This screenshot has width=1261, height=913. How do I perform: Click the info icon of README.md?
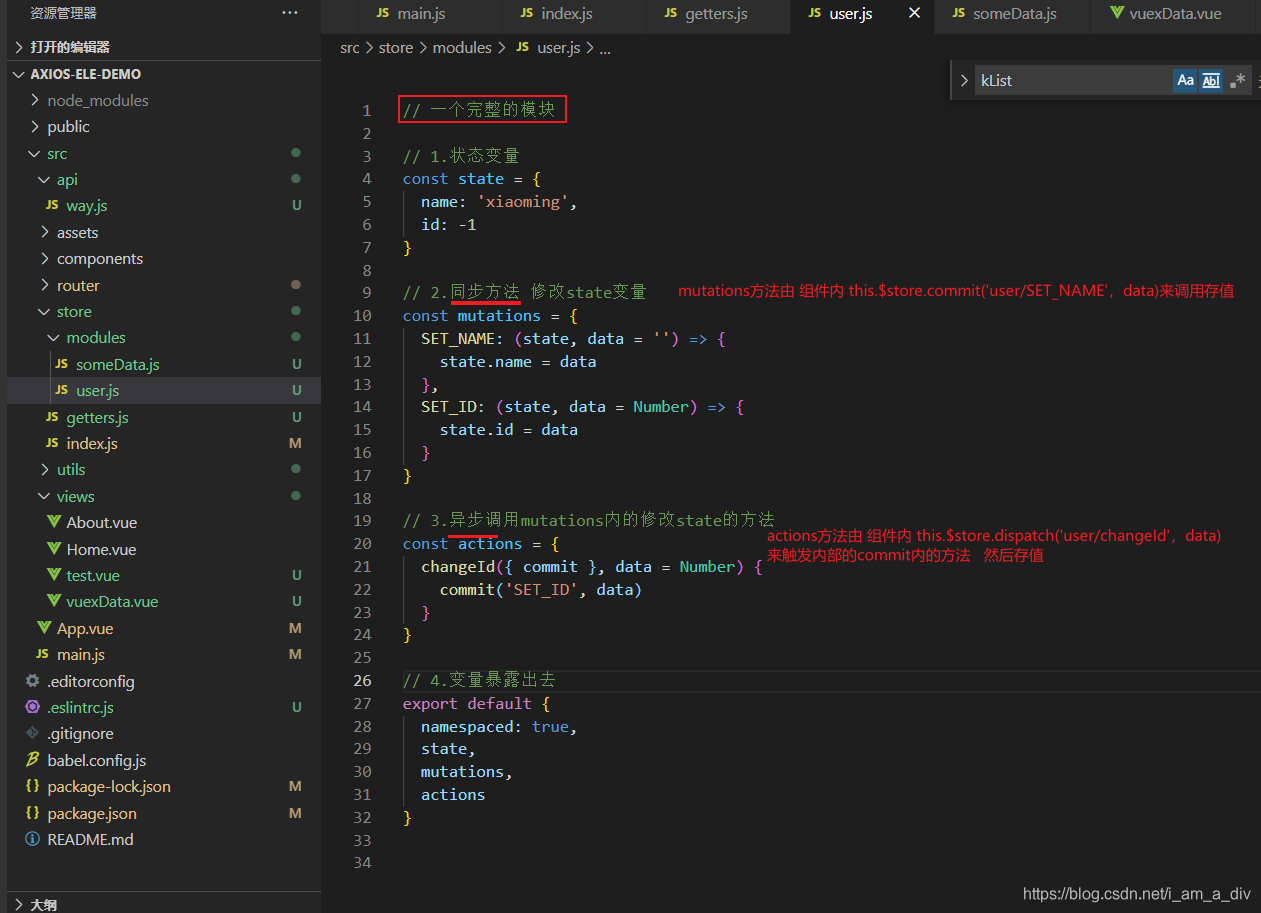[x=32, y=839]
